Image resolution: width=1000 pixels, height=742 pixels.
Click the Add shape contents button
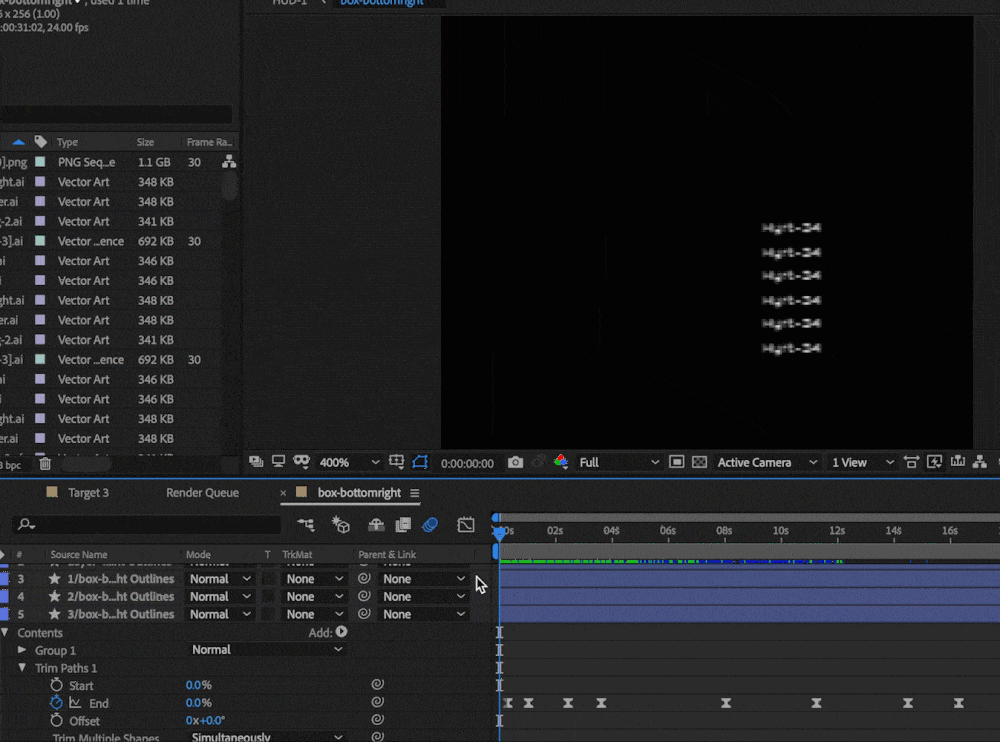coord(342,632)
